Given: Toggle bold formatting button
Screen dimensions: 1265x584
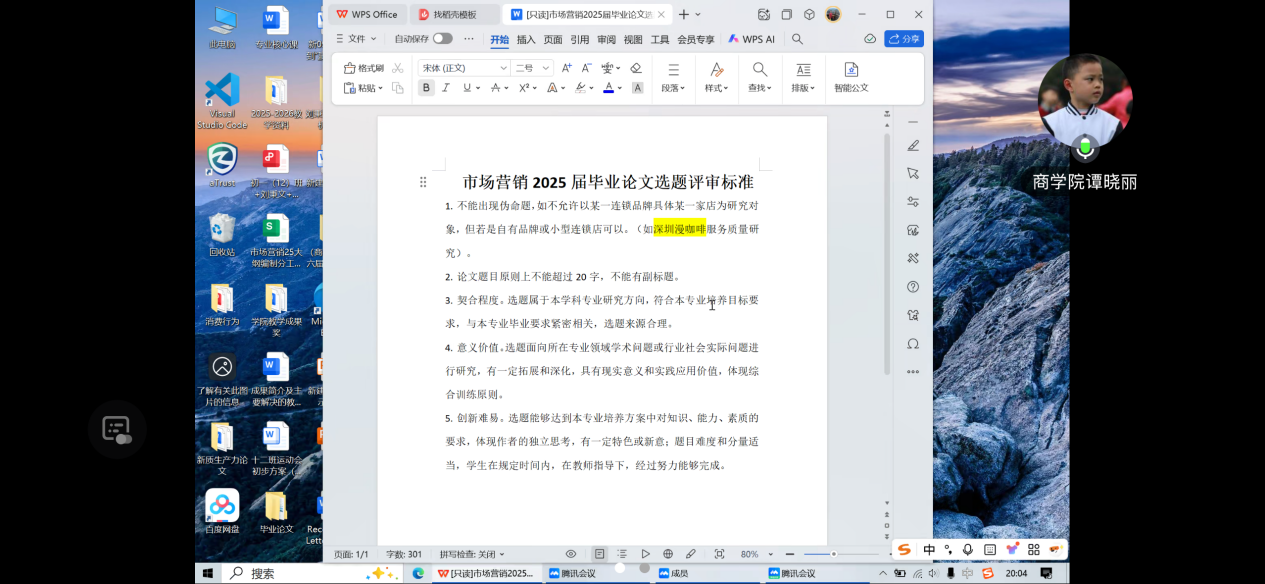Looking at the screenshot, I should (x=427, y=88).
